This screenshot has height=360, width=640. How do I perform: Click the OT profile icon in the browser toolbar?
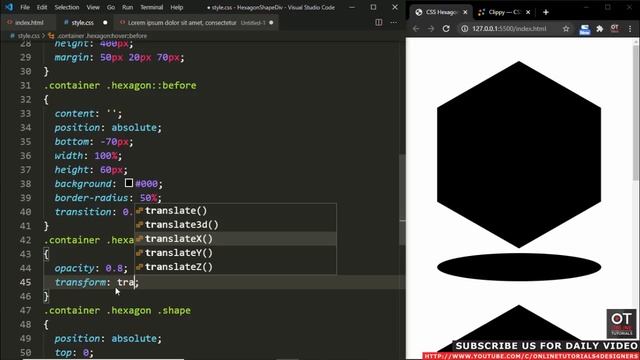(x=615, y=29)
